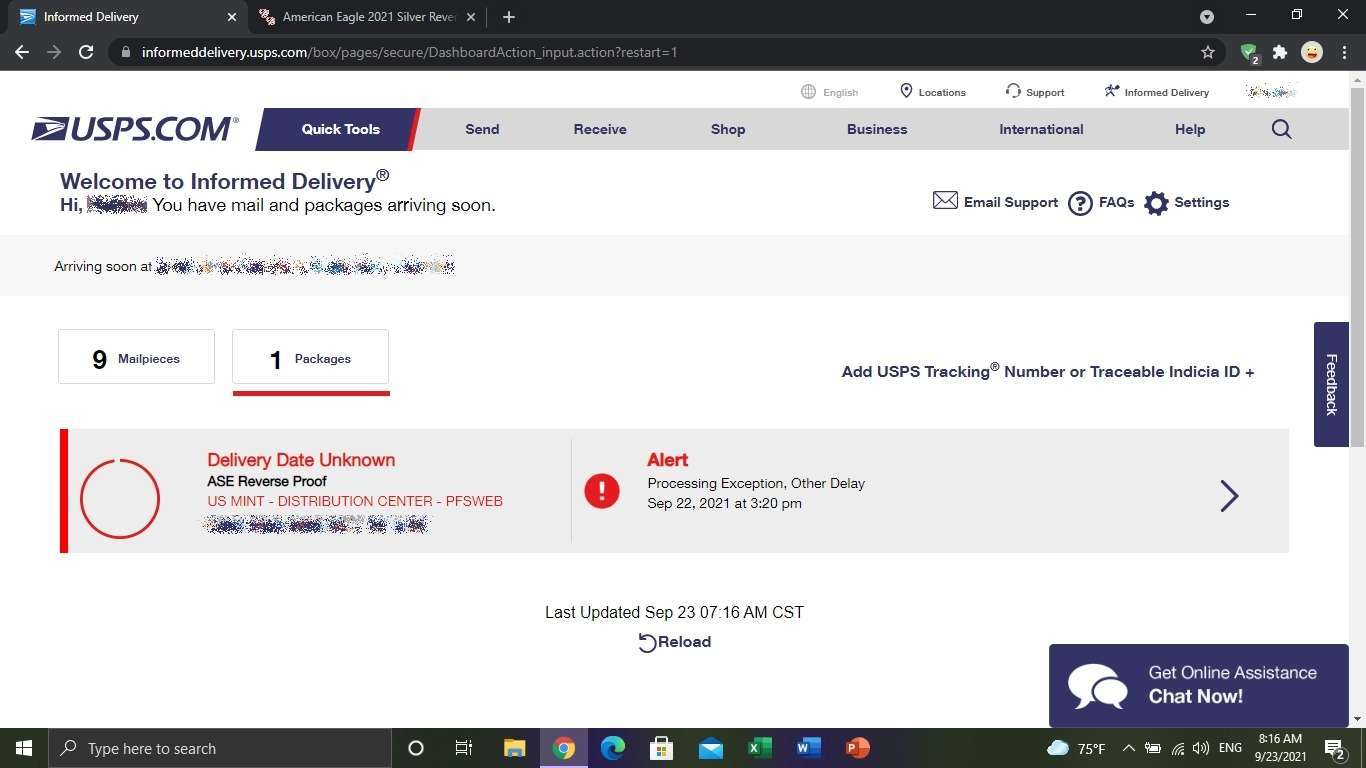Open the Mail app from the taskbar

pyautogui.click(x=711, y=748)
